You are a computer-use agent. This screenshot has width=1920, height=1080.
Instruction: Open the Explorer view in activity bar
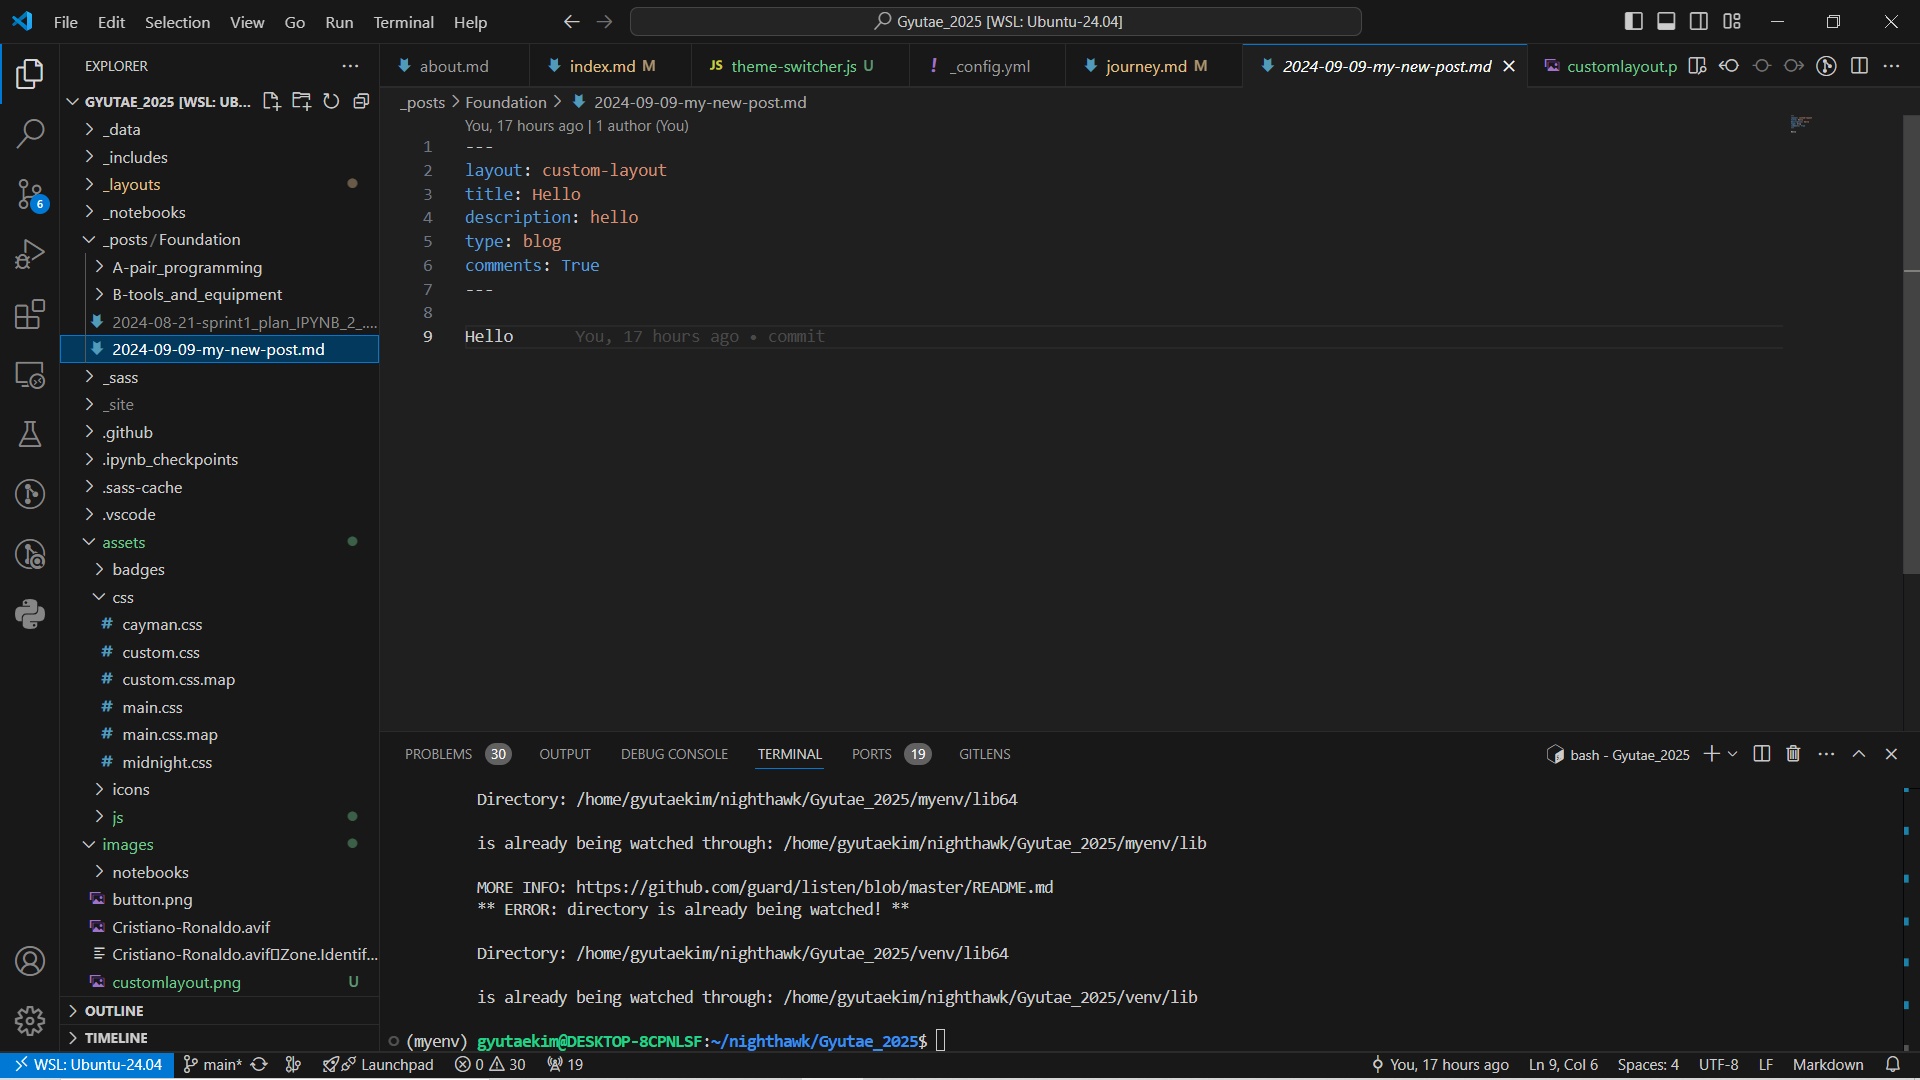[30, 73]
